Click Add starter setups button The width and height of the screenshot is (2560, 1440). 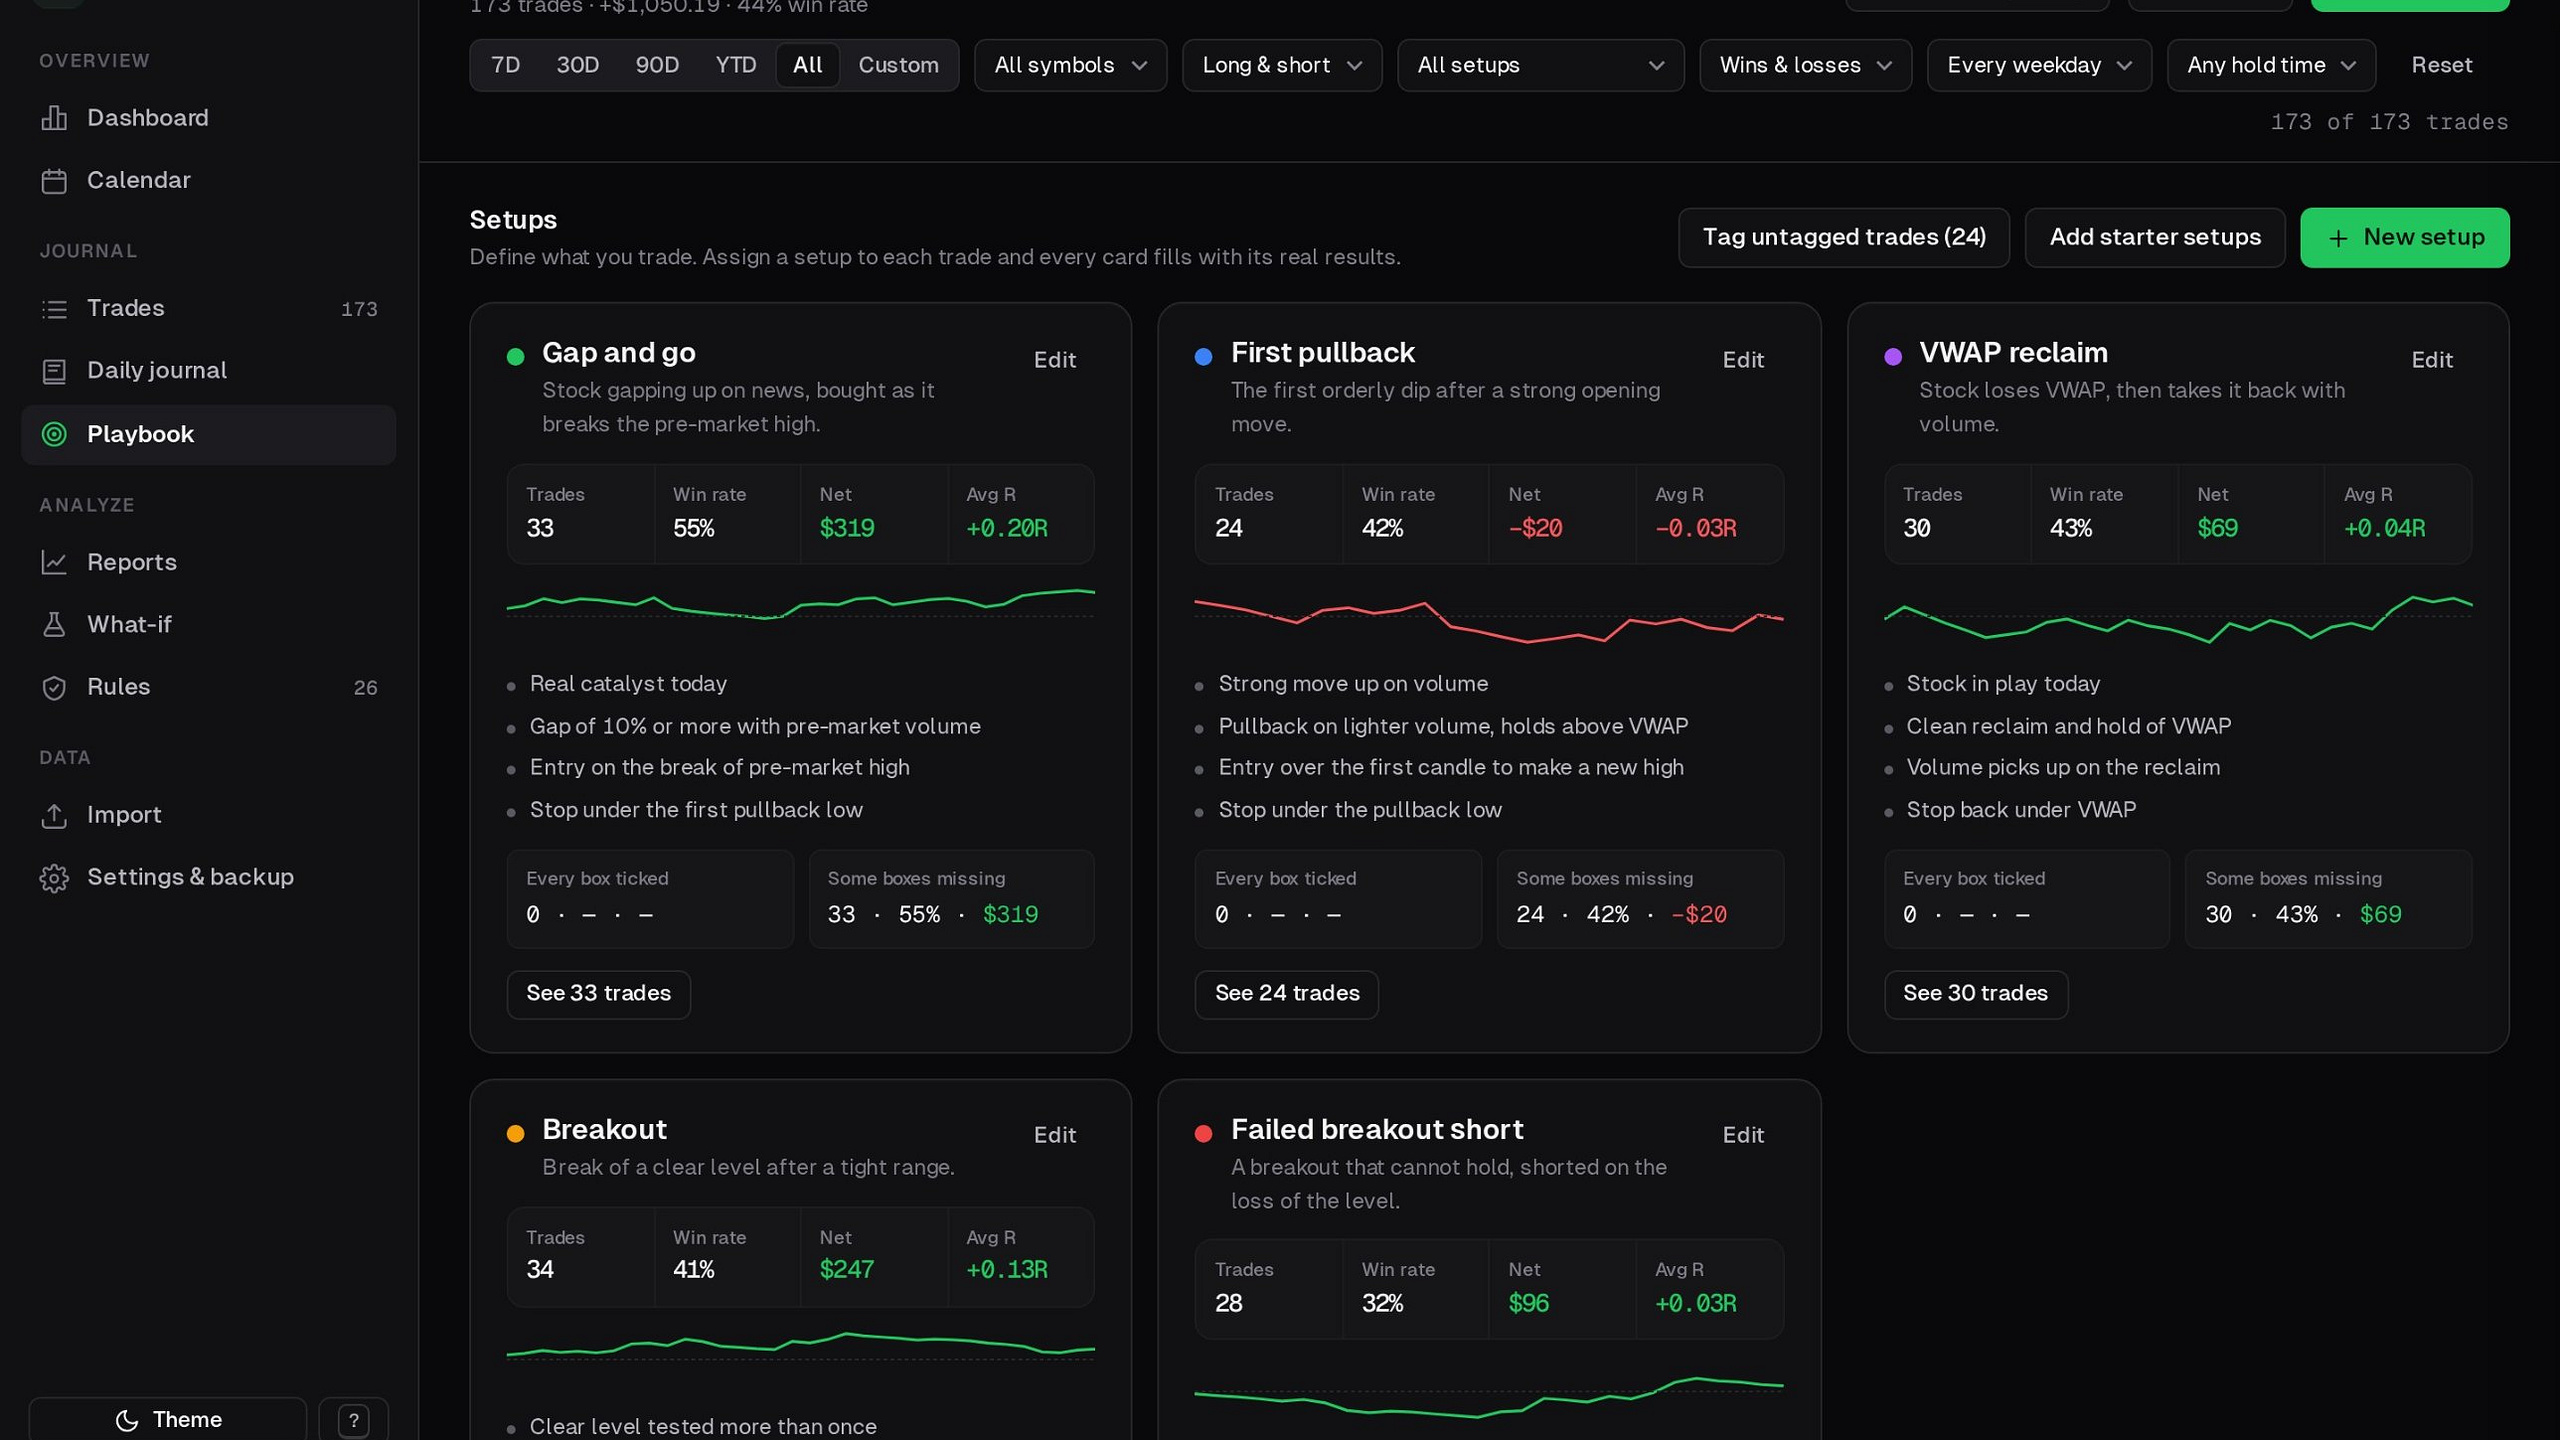click(2154, 238)
